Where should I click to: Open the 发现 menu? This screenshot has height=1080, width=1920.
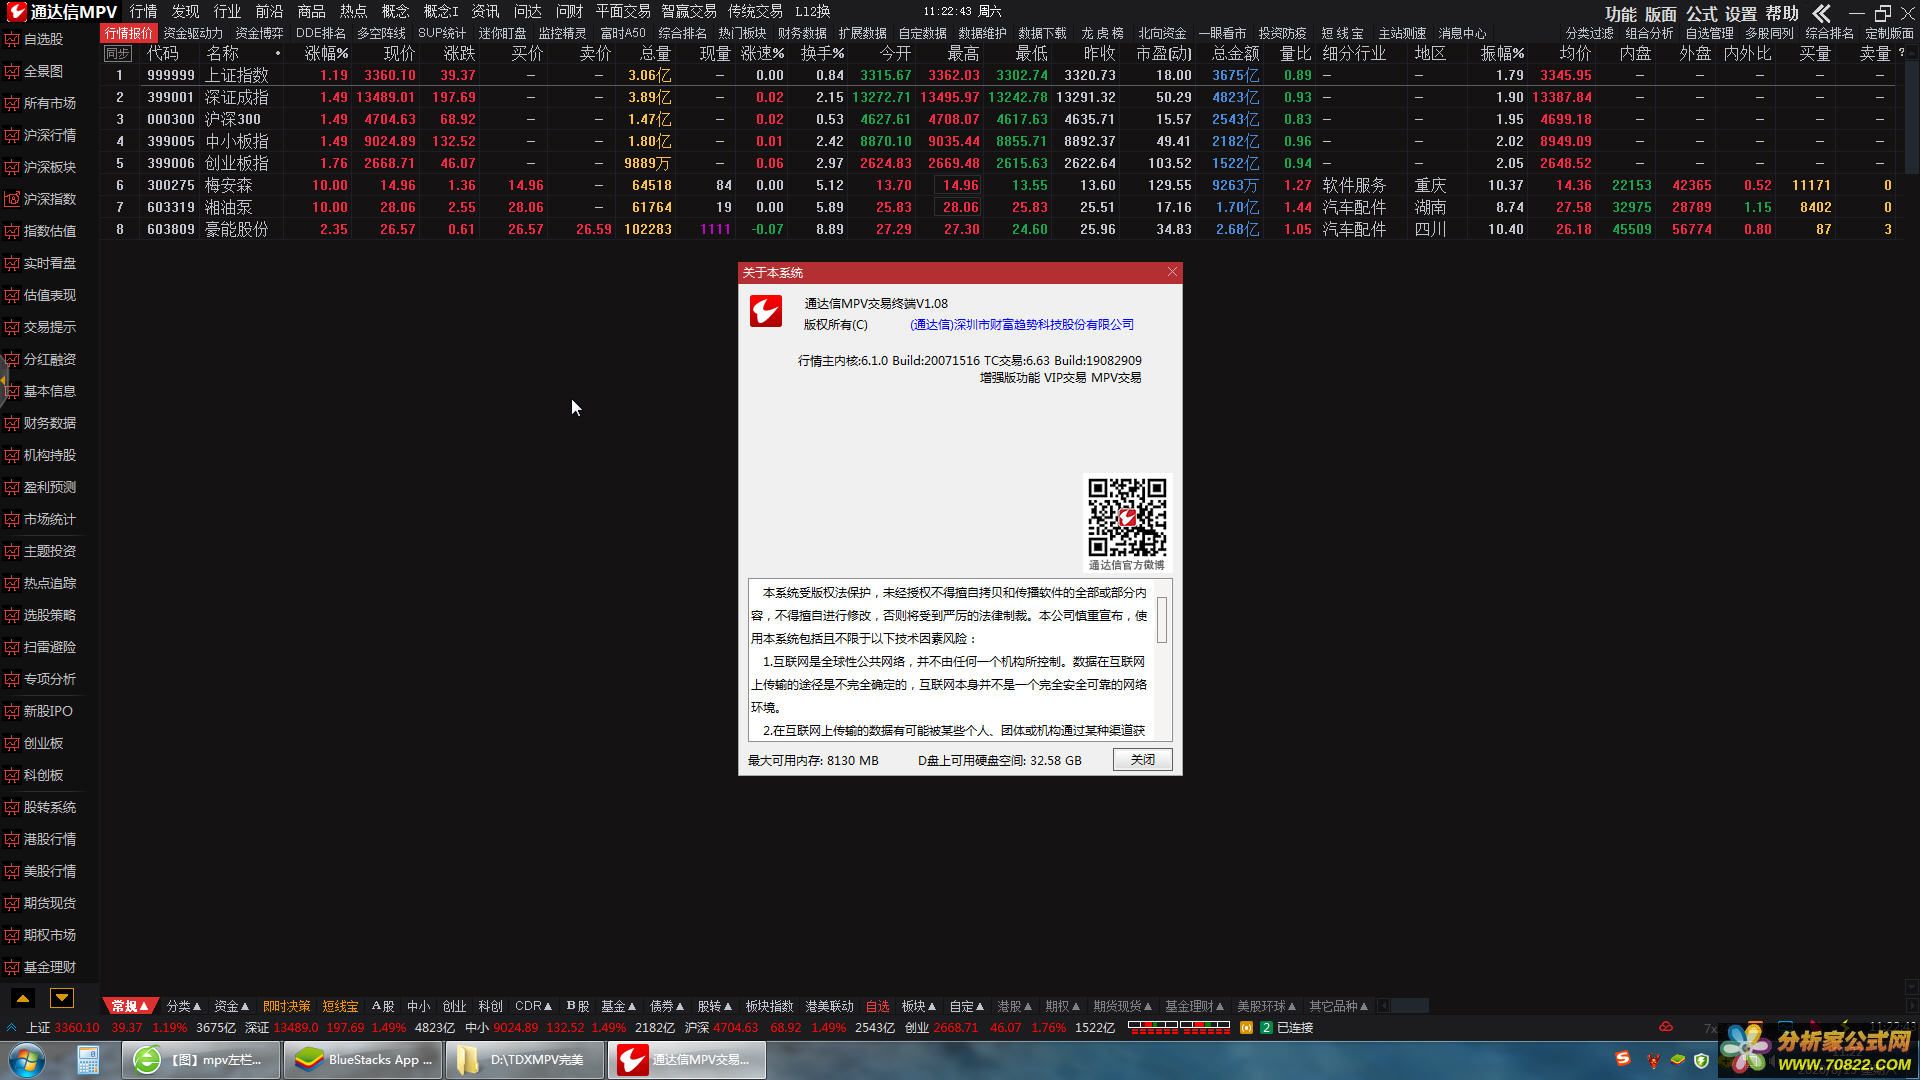click(x=185, y=12)
